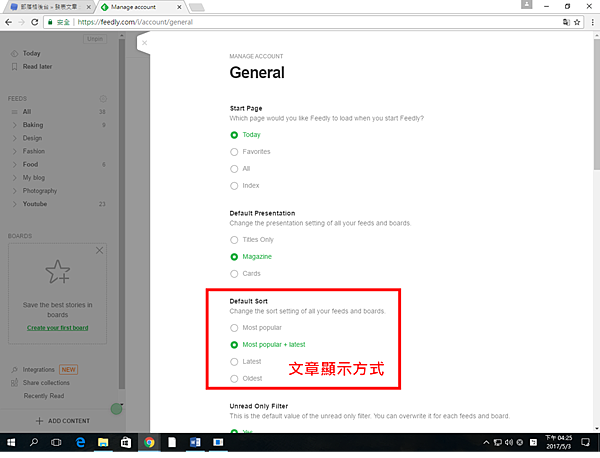600x458 pixels.
Task: Expand the Food feed folder
Action: click(x=15, y=165)
